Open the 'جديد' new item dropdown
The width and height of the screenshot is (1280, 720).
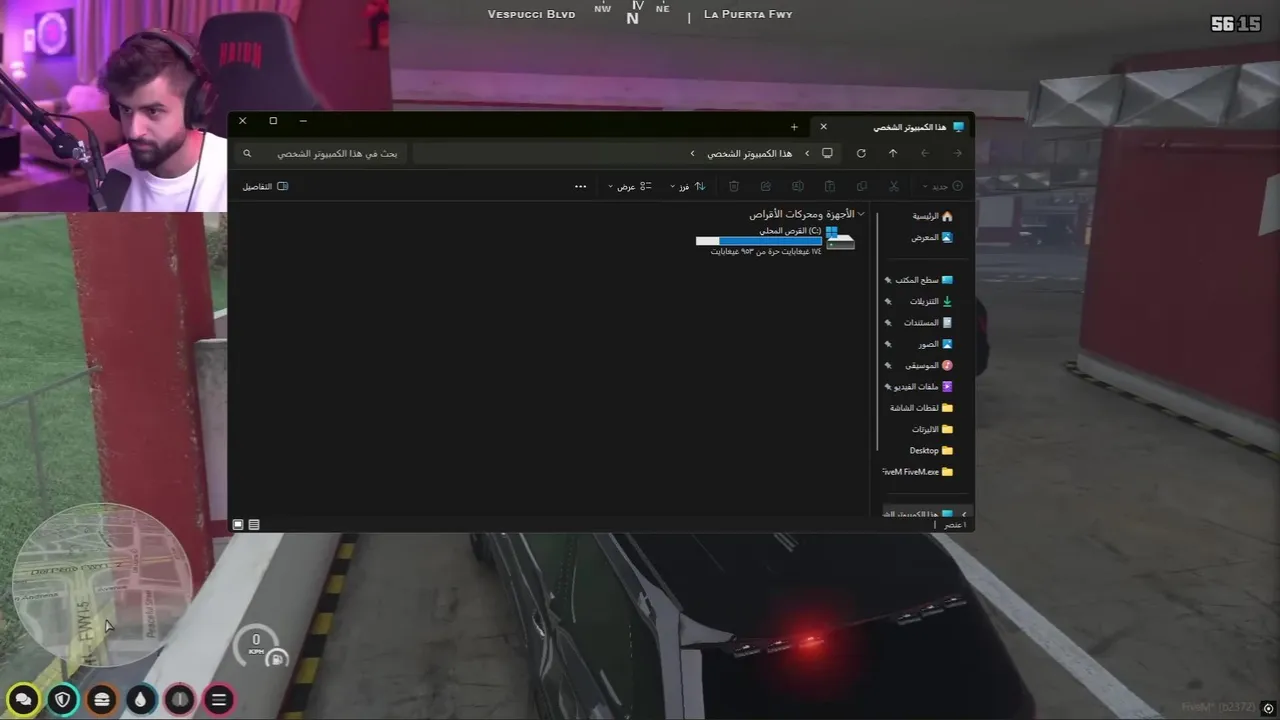[x=943, y=186]
